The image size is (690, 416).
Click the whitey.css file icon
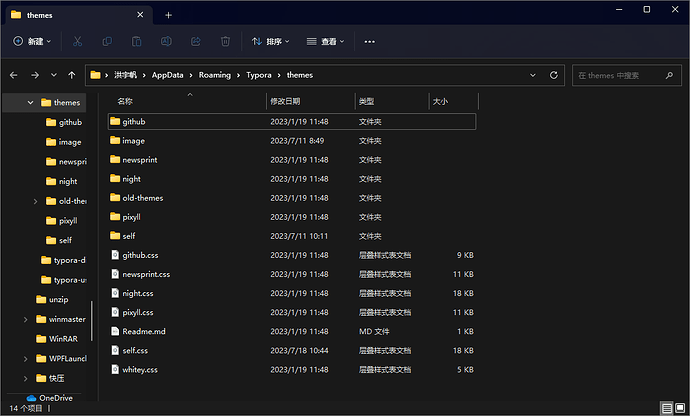coord(115,369)
